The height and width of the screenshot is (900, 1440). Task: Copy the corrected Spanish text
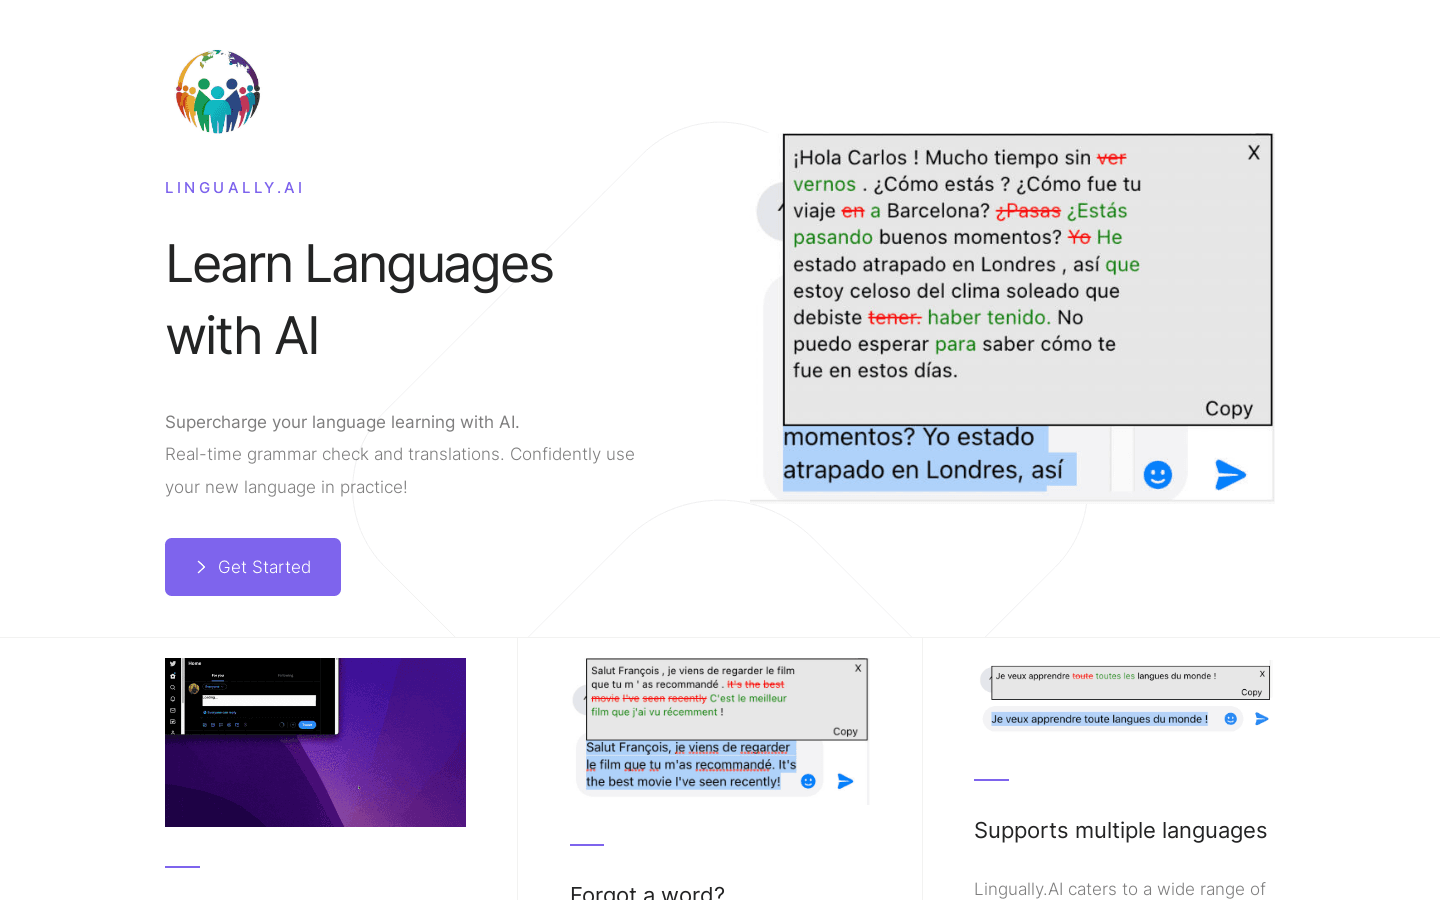1229,408
